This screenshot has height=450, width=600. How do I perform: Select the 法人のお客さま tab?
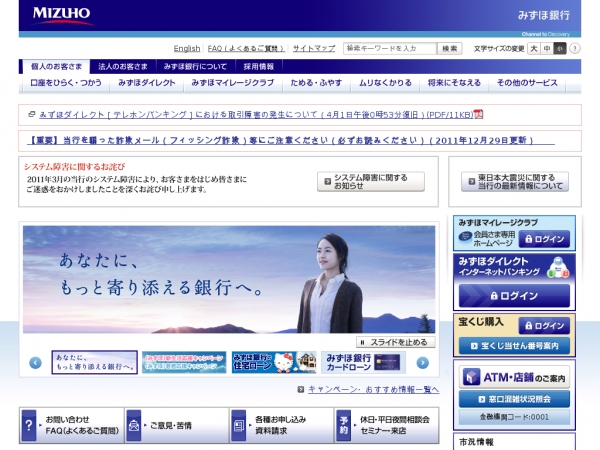[123, 67]
